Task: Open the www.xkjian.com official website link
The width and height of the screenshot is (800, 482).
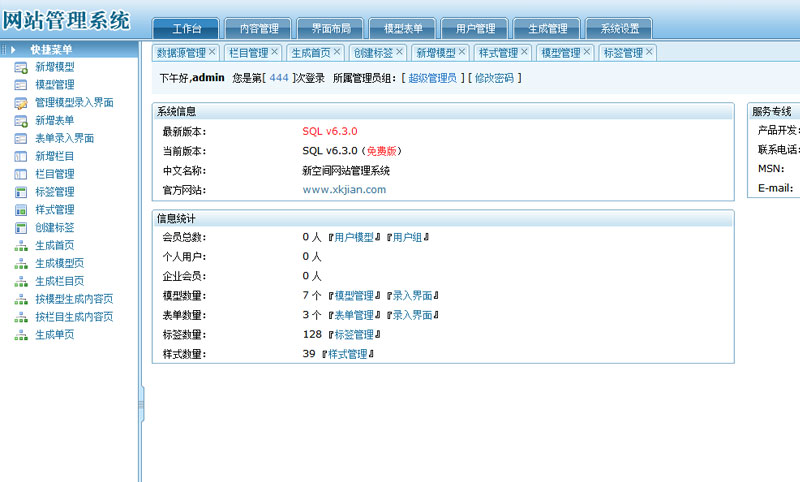Action: click(x=344, y=189)
